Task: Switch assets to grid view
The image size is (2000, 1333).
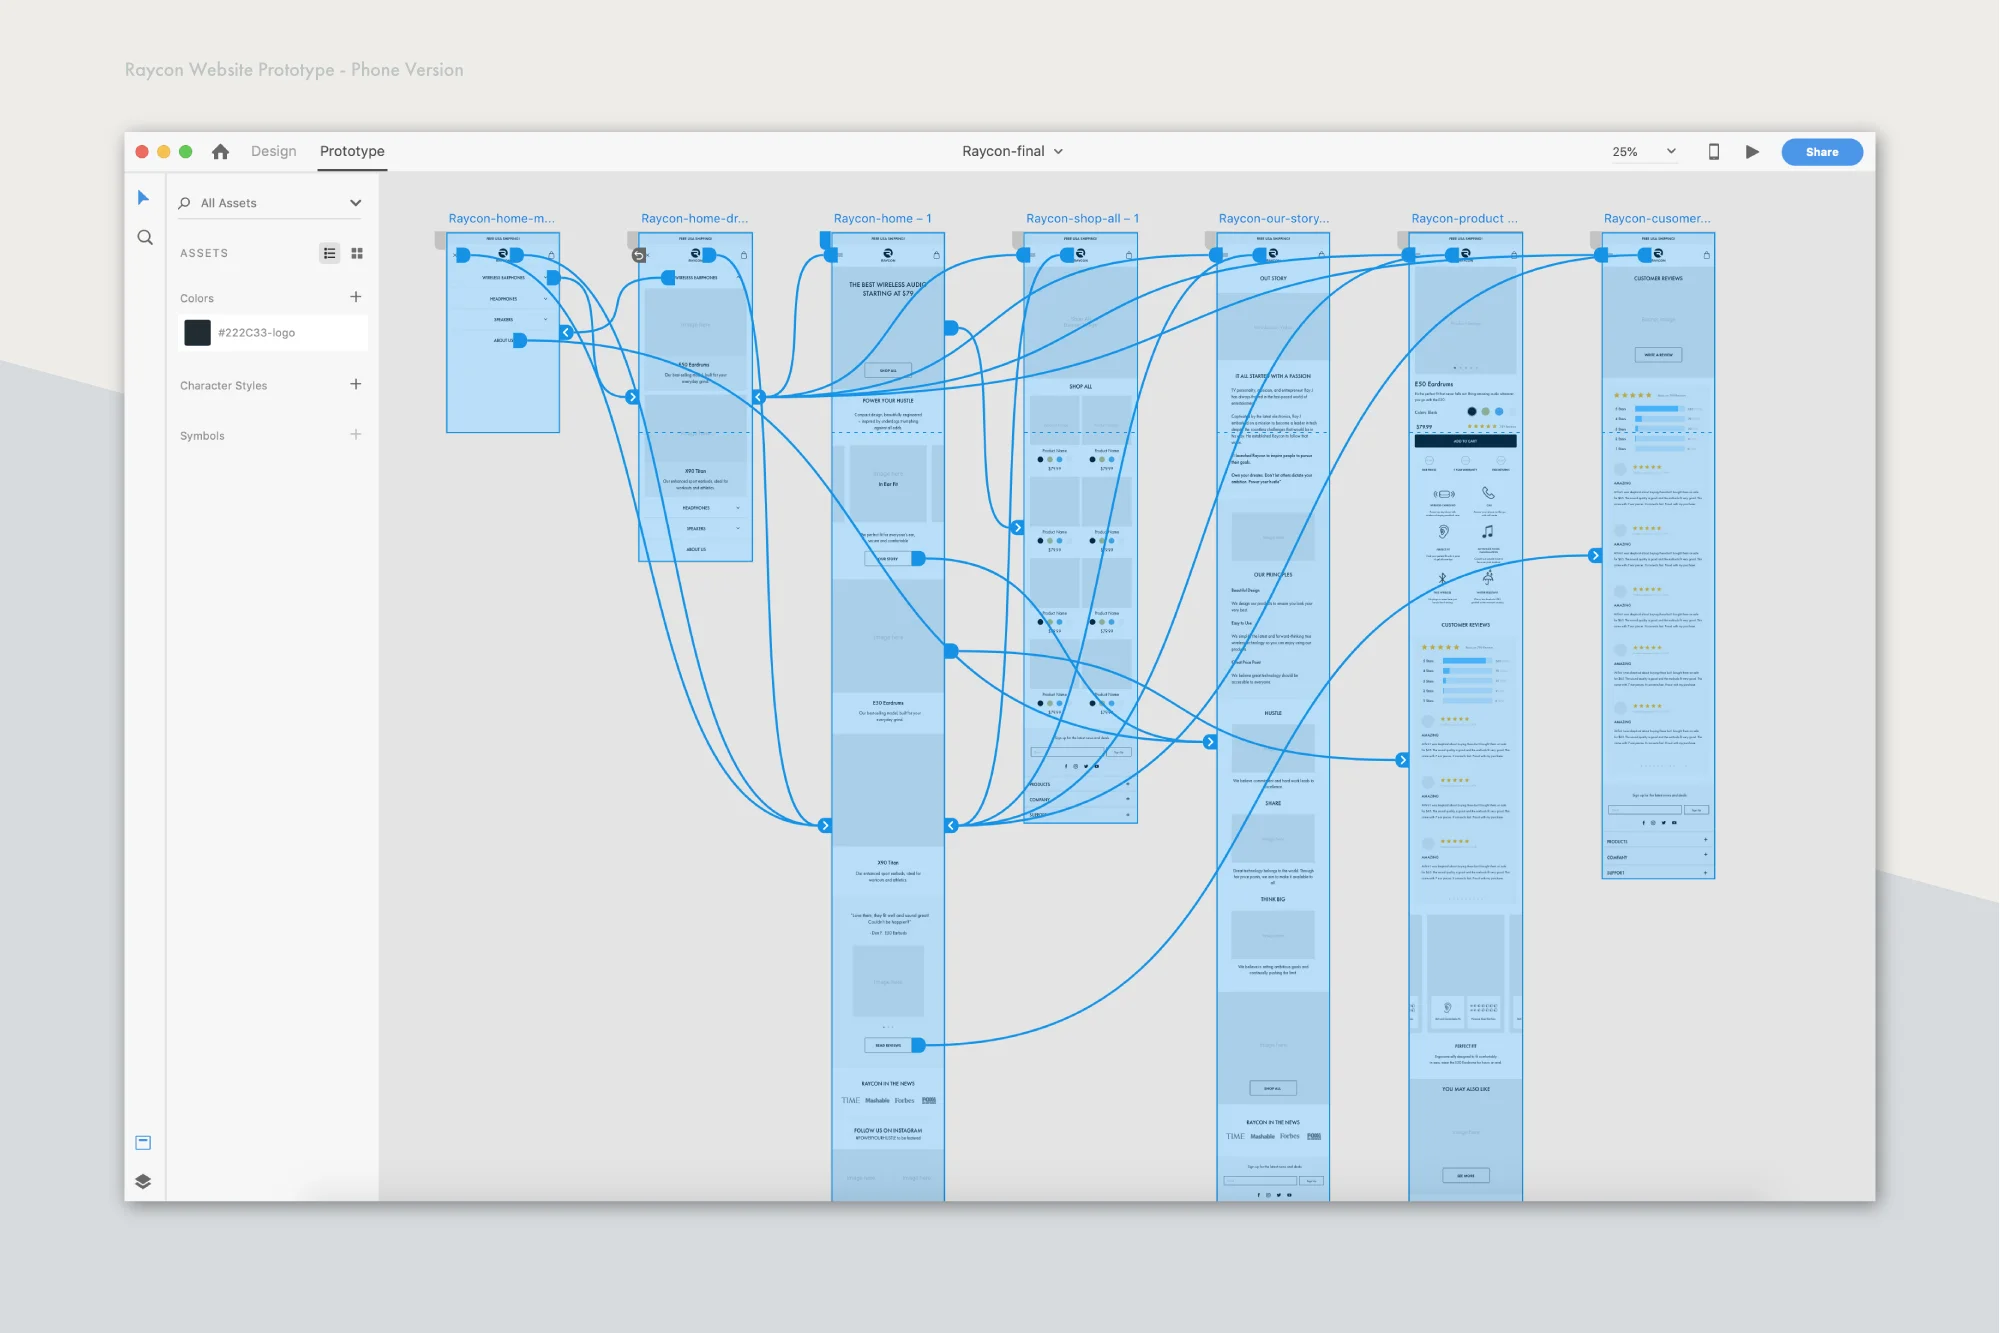Action: (357, 252)
